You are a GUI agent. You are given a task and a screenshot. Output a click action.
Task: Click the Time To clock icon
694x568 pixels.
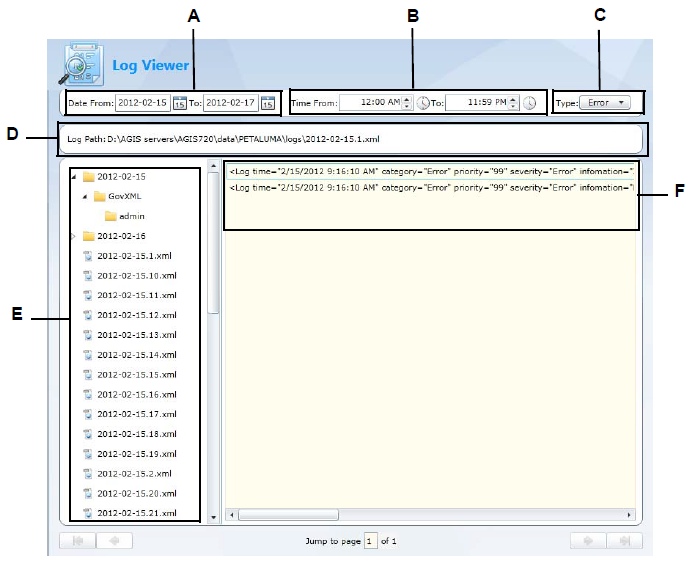(529, 103)
